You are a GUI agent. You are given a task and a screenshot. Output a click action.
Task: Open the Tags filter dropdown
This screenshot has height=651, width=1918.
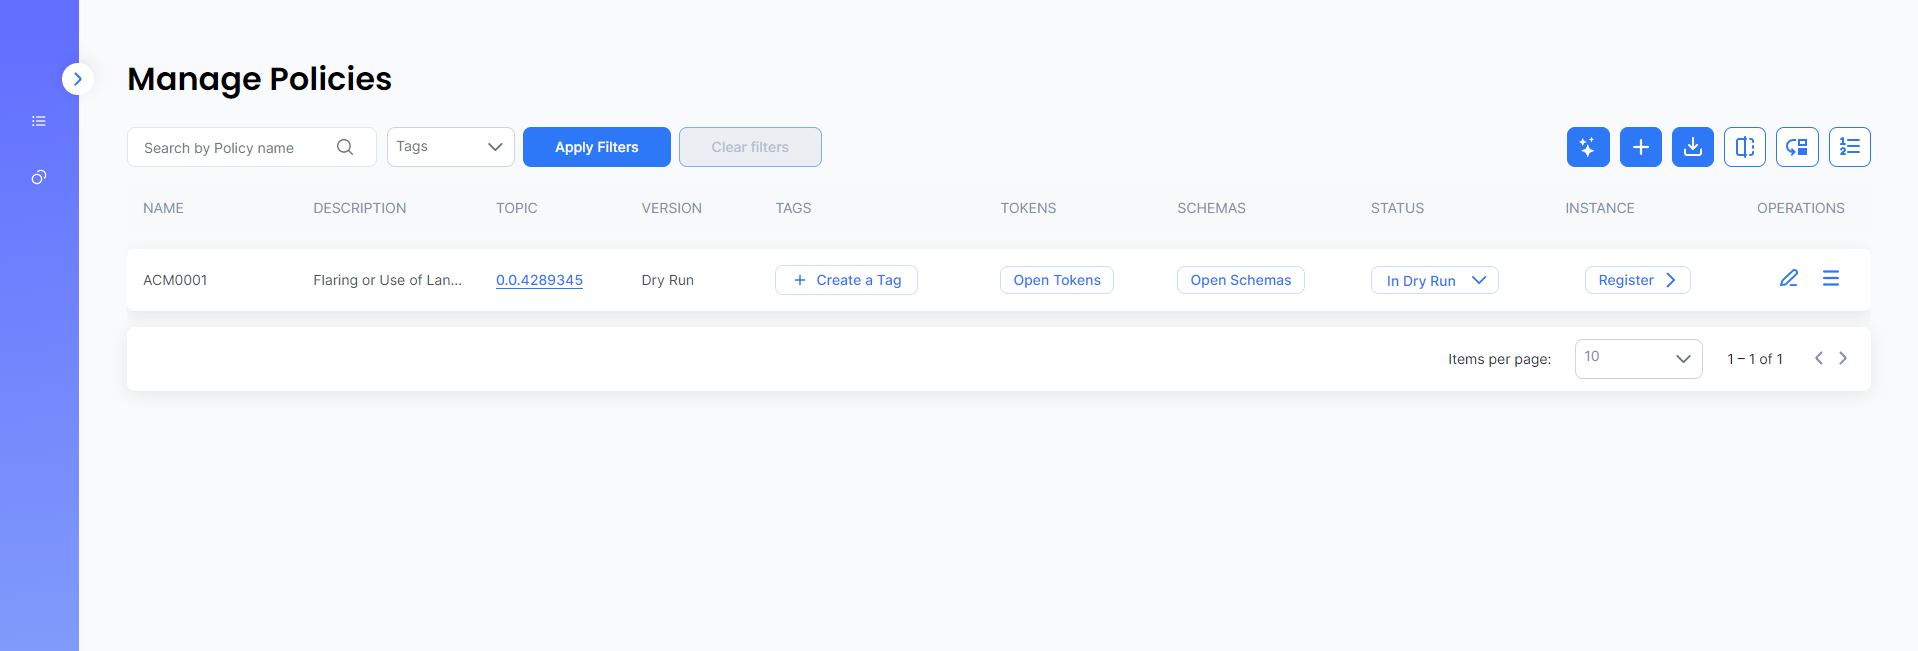(450, 147)
